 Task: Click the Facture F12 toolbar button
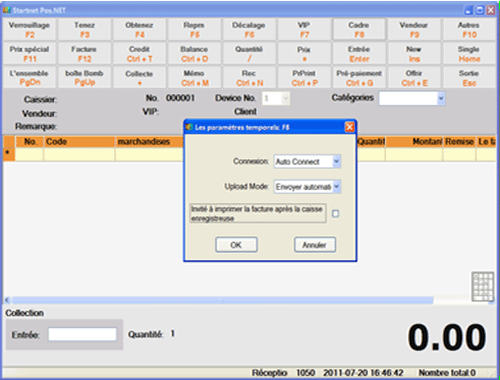click(x=84, y=54)
